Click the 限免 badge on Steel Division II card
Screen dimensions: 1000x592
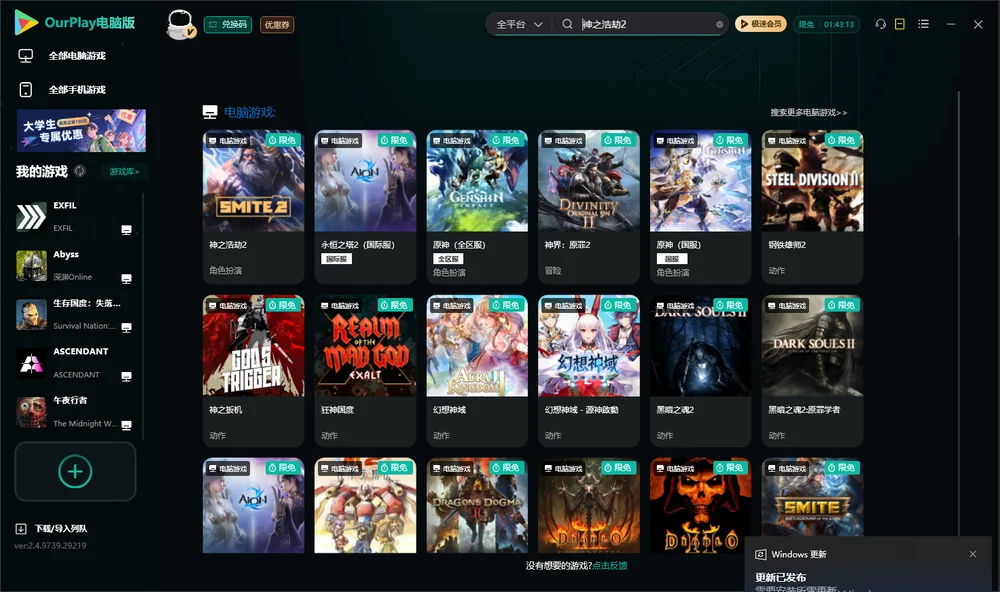click(842, 140)
